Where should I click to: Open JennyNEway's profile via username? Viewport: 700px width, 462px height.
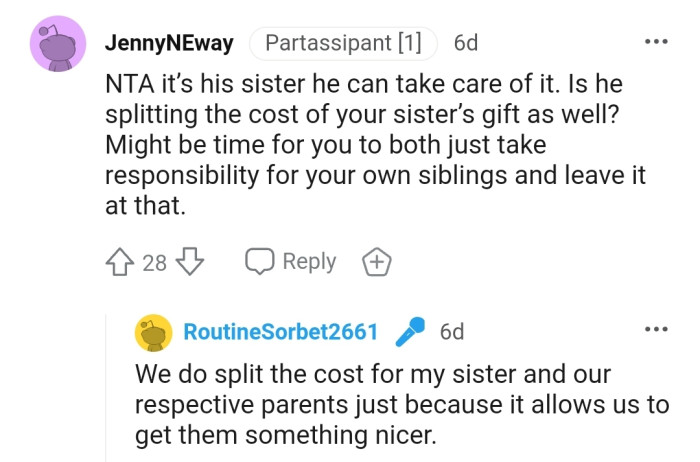click(x=169, y=44)
